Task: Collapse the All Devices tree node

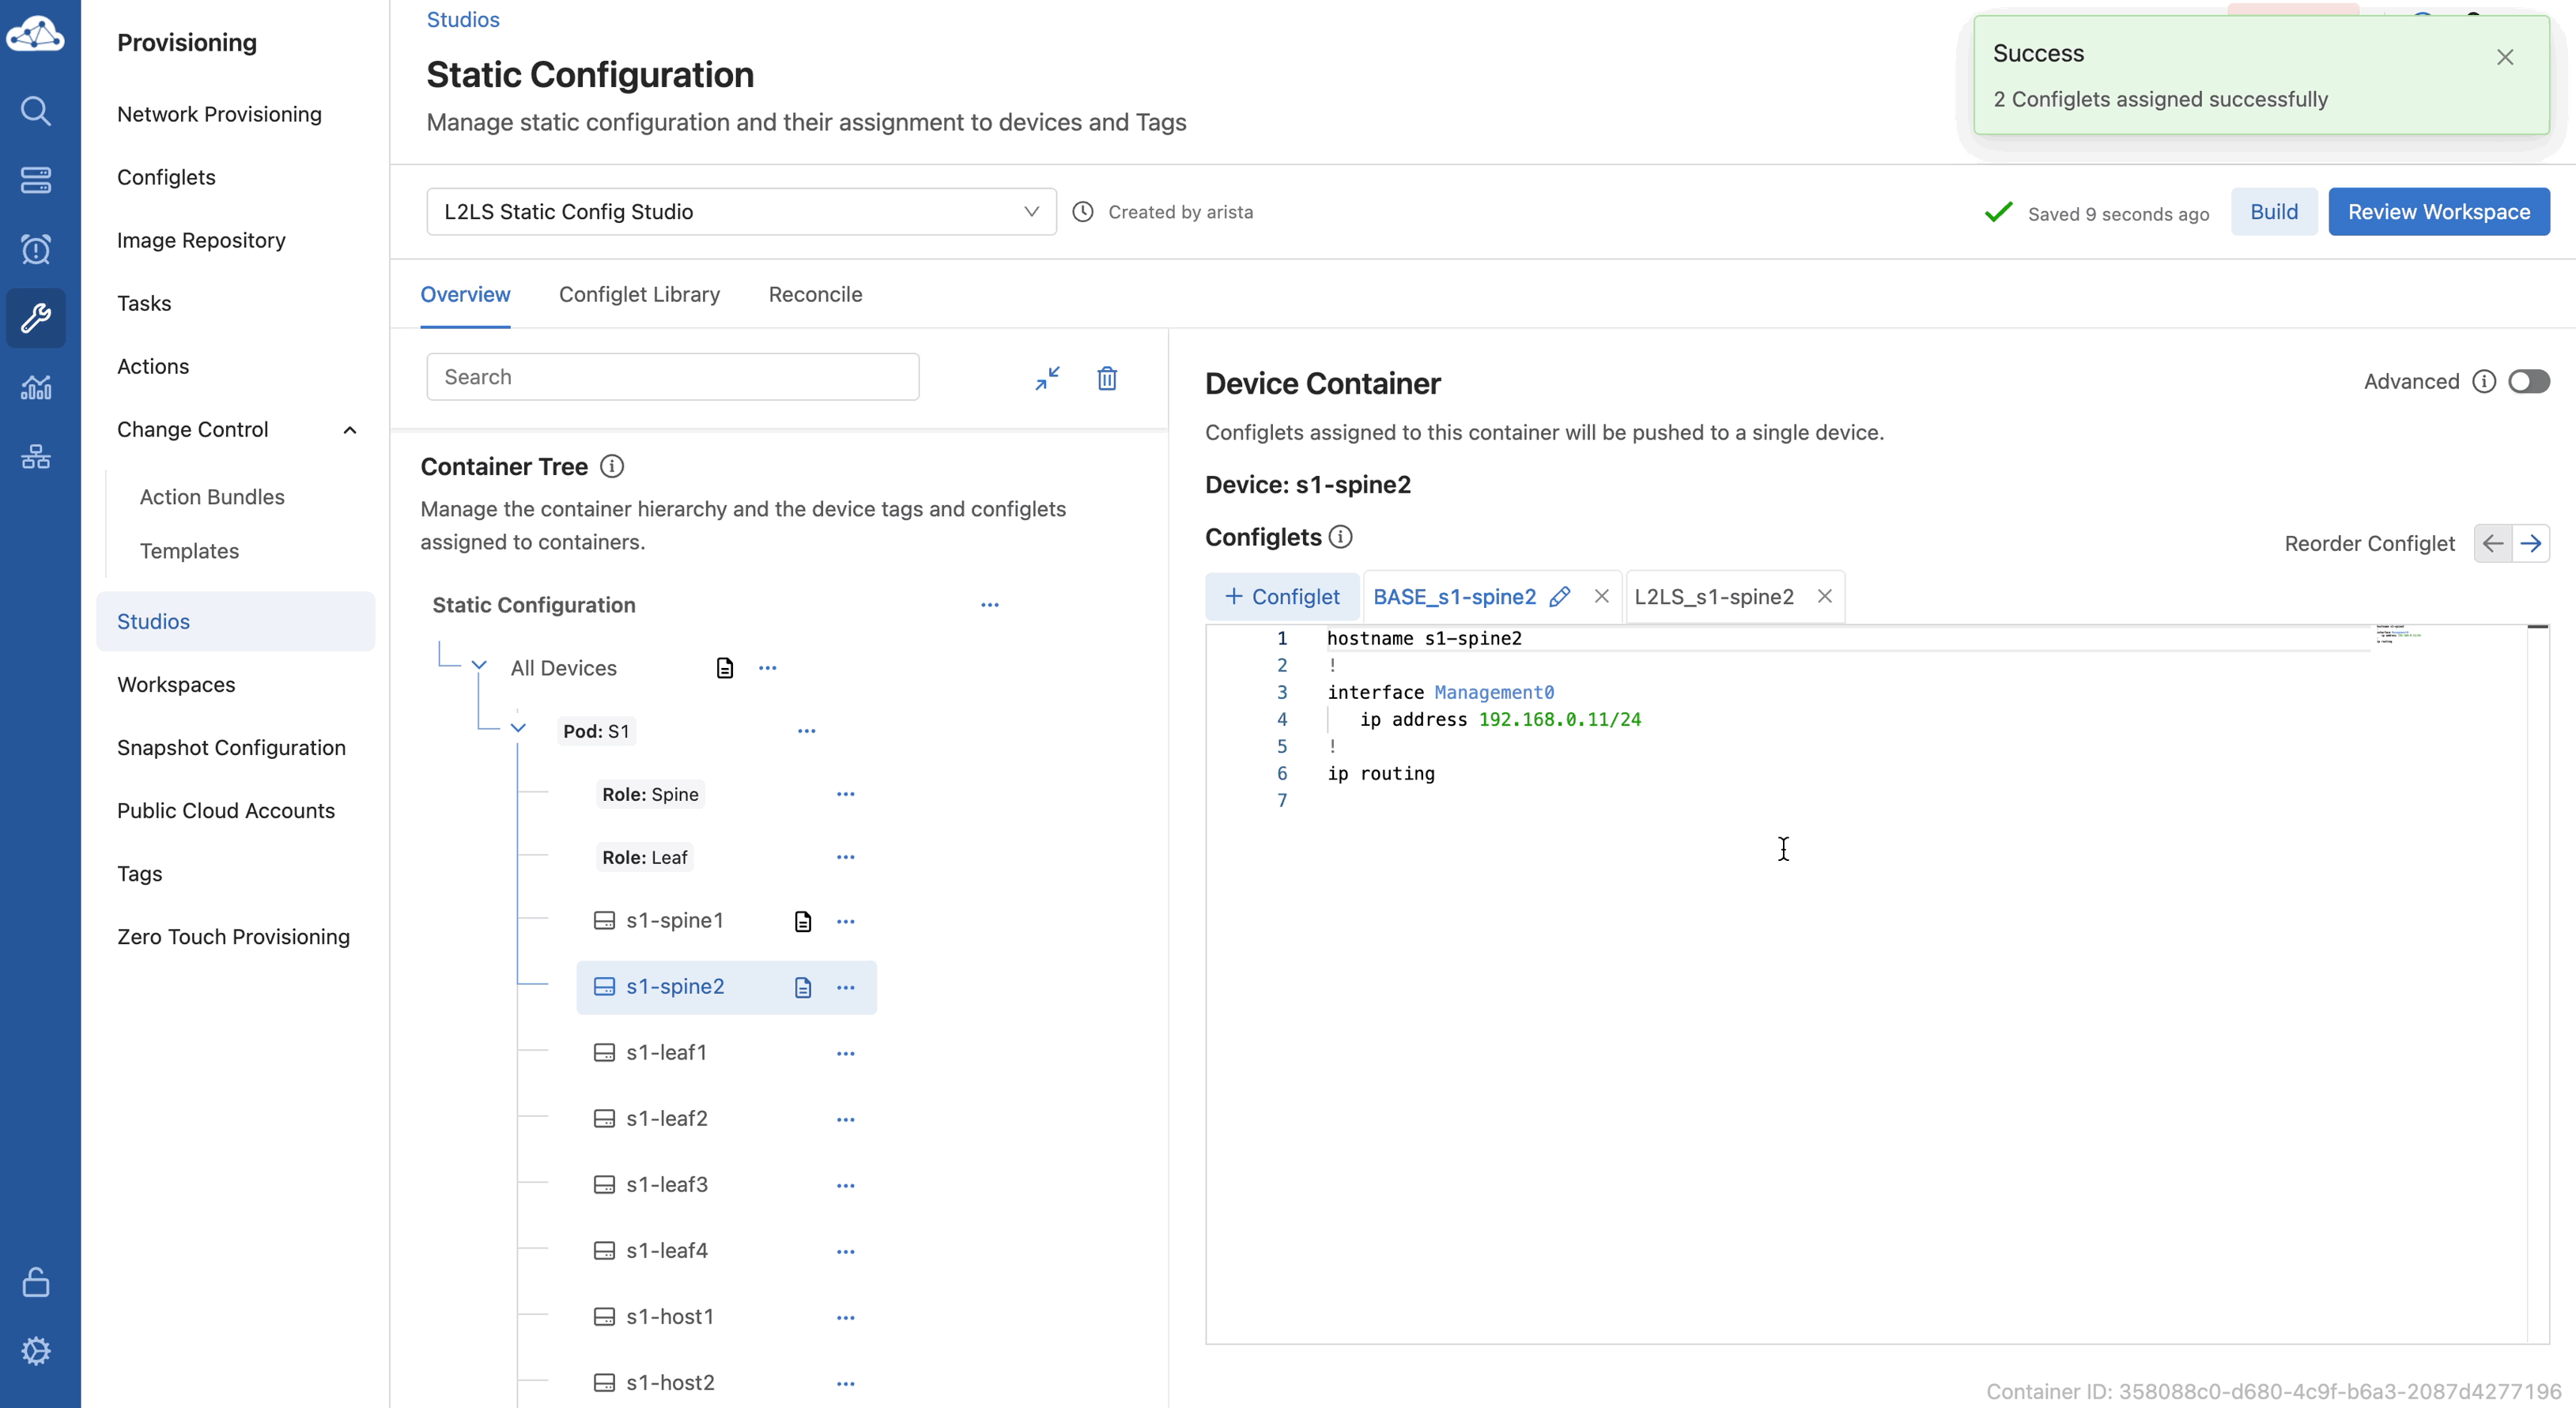Action: tap(479, 666)
